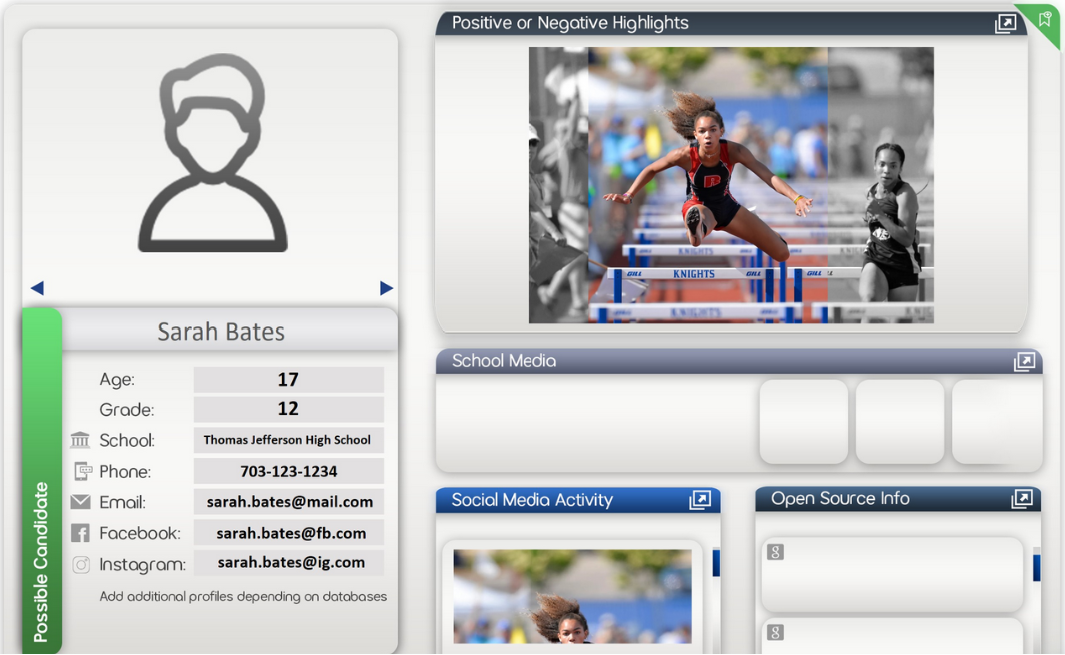Click the envelope icon beside Email
This screenshot has width=1065, height=655.
[80, 502]
